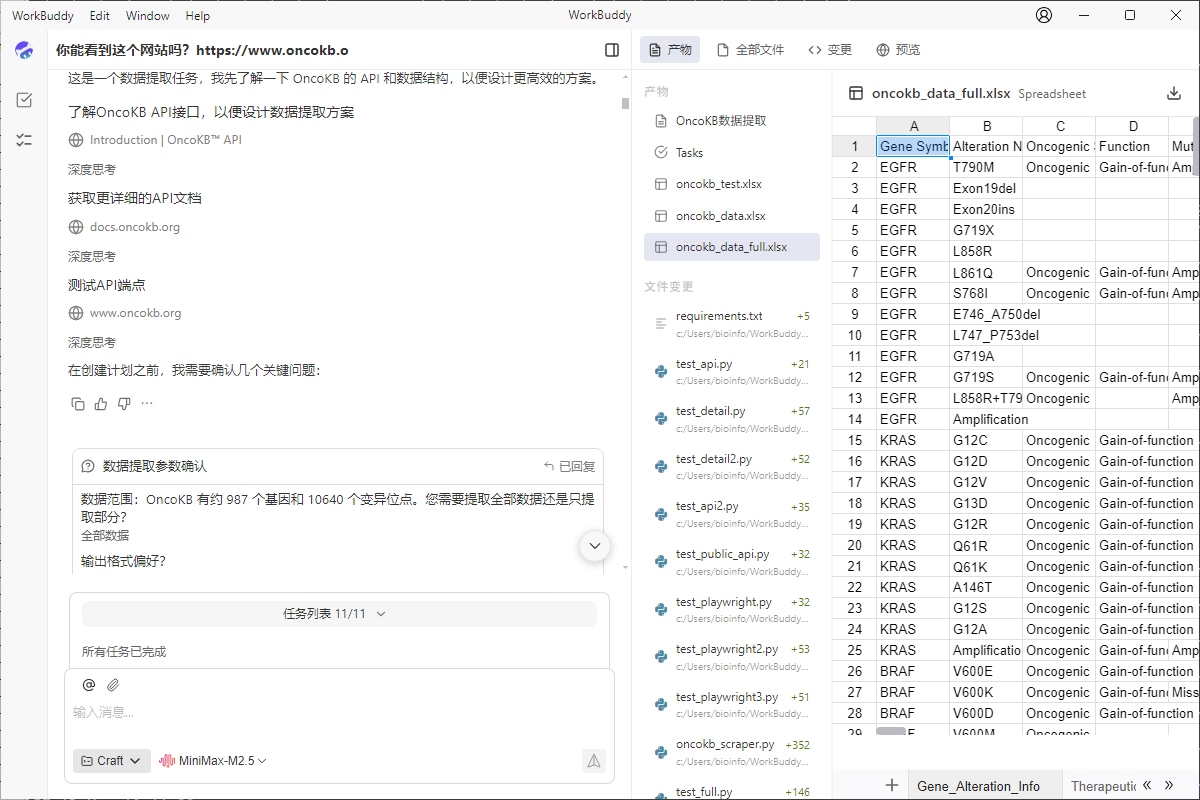Open Tasks in artifacts list
Screen dimensions: 1200x800
point(732,153)
